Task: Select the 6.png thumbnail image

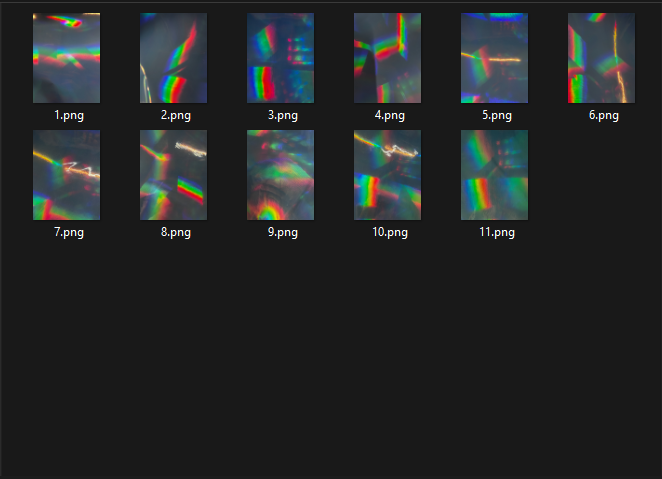Action: (601, 58)
